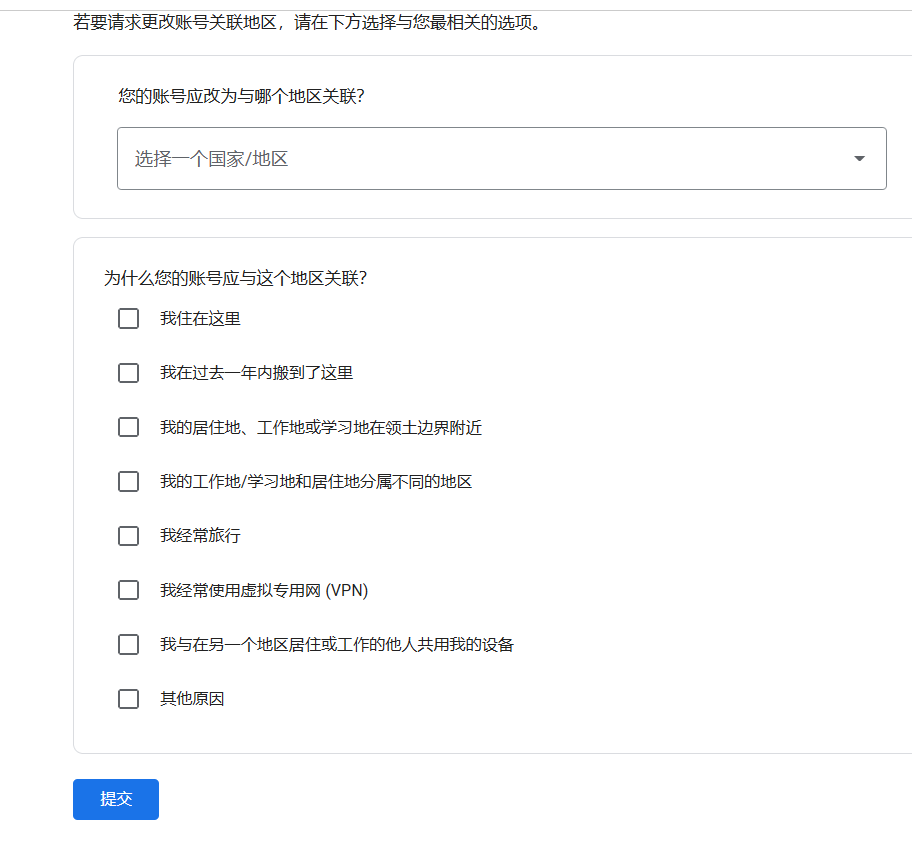Click the 其他原因 label text

coord(192,699)
